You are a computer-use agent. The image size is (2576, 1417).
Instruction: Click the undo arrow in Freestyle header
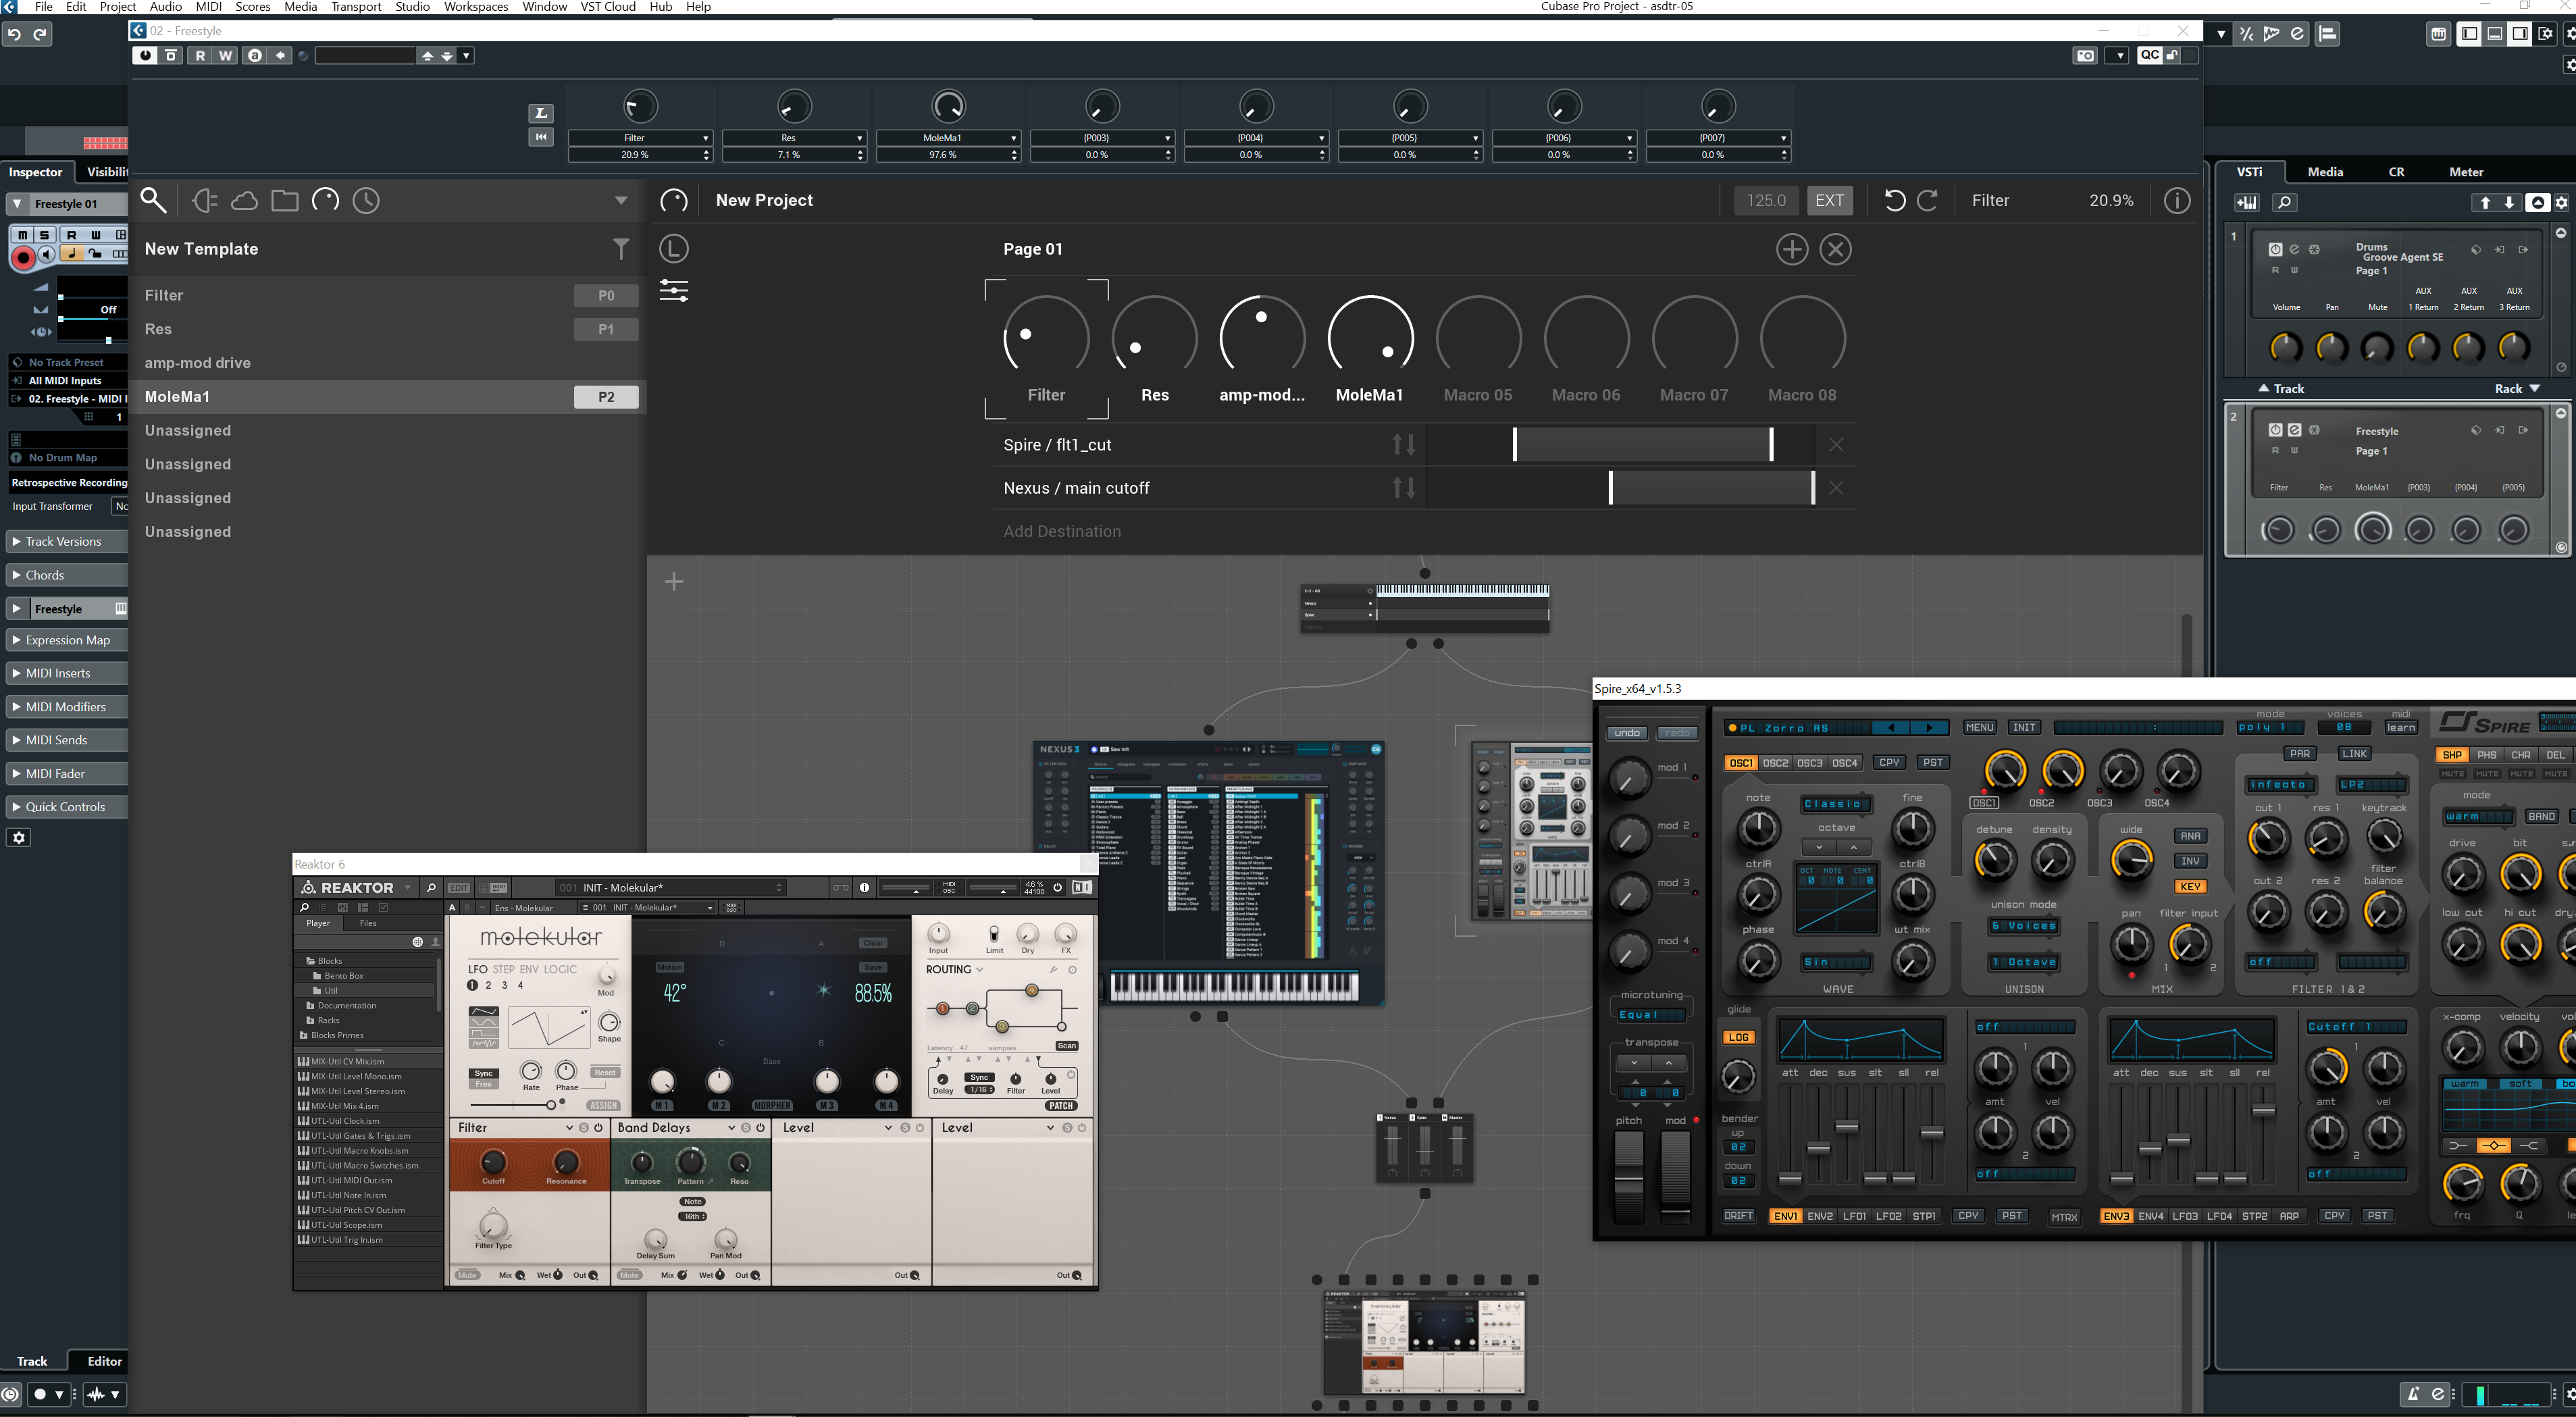tap(1894, 200)
